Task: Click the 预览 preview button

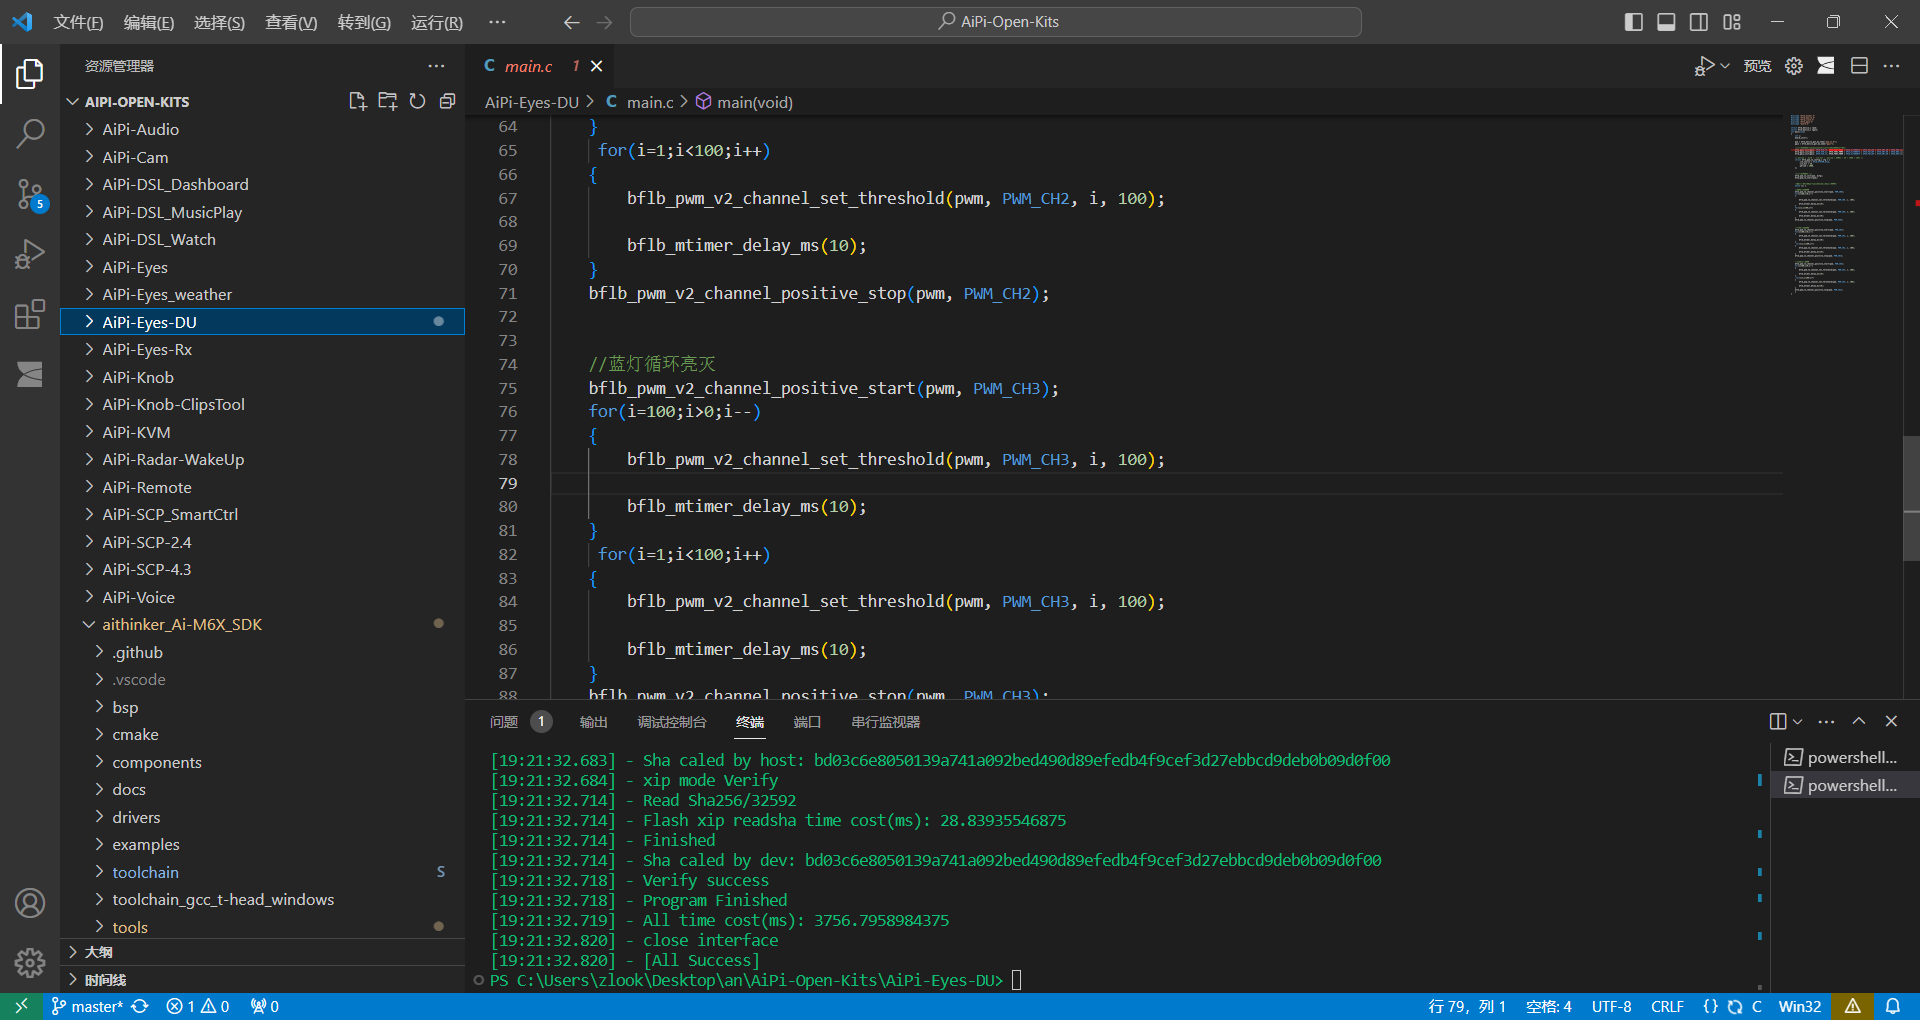Action: 1757,66
